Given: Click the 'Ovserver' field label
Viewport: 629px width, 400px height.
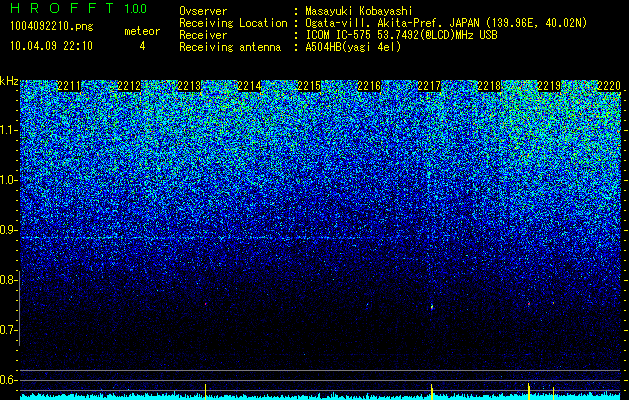Looking at the screenshot, I should click(x=203, y=11).
